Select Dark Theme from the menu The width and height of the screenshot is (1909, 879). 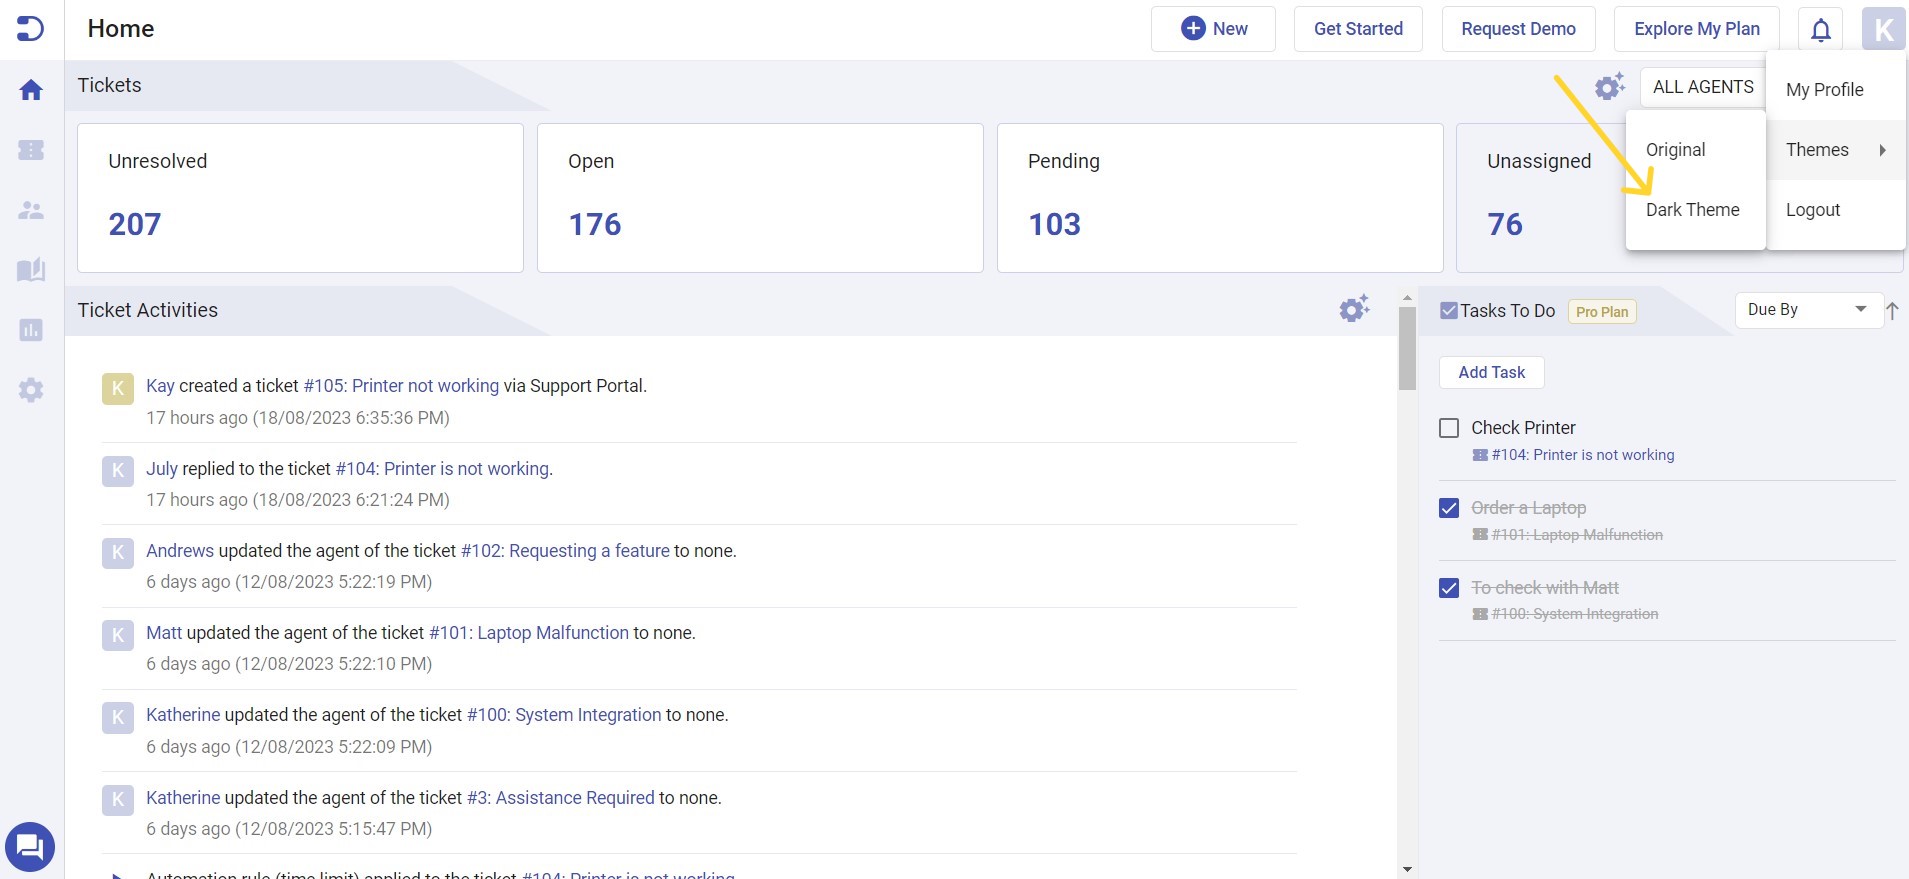pos(1692,210)
